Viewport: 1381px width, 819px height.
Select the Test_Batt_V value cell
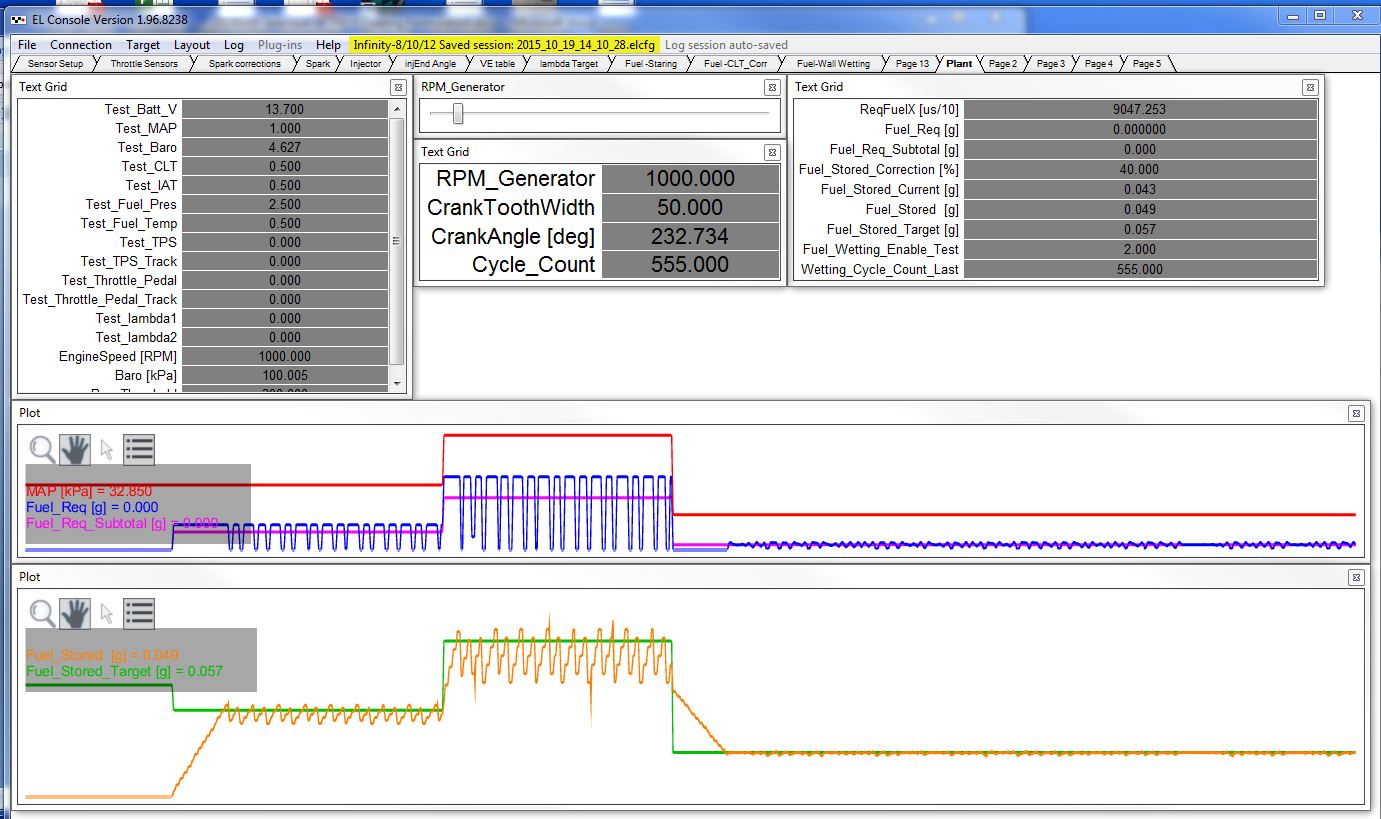[x=285, y=110]
